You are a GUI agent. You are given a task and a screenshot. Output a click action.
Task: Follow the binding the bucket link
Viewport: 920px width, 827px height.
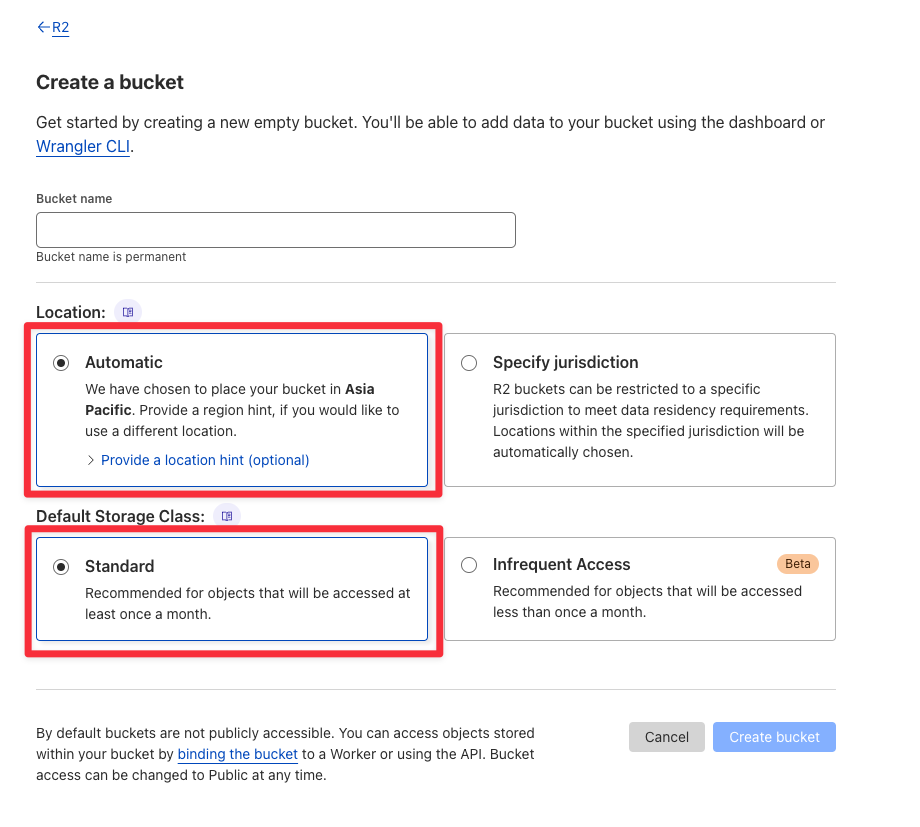pos(238,754)
